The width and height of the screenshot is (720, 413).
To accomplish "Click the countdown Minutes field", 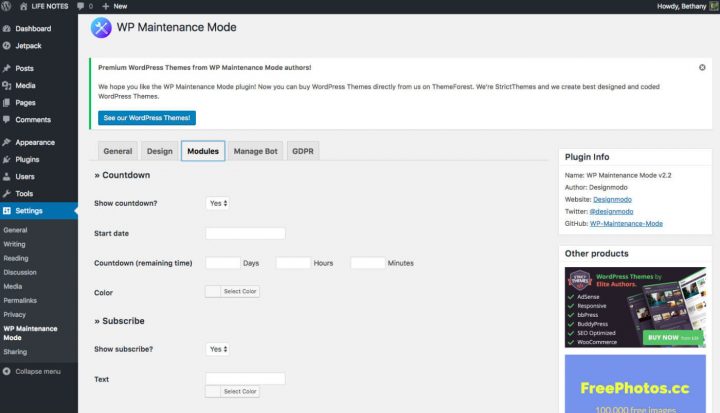I will point(368,263).
